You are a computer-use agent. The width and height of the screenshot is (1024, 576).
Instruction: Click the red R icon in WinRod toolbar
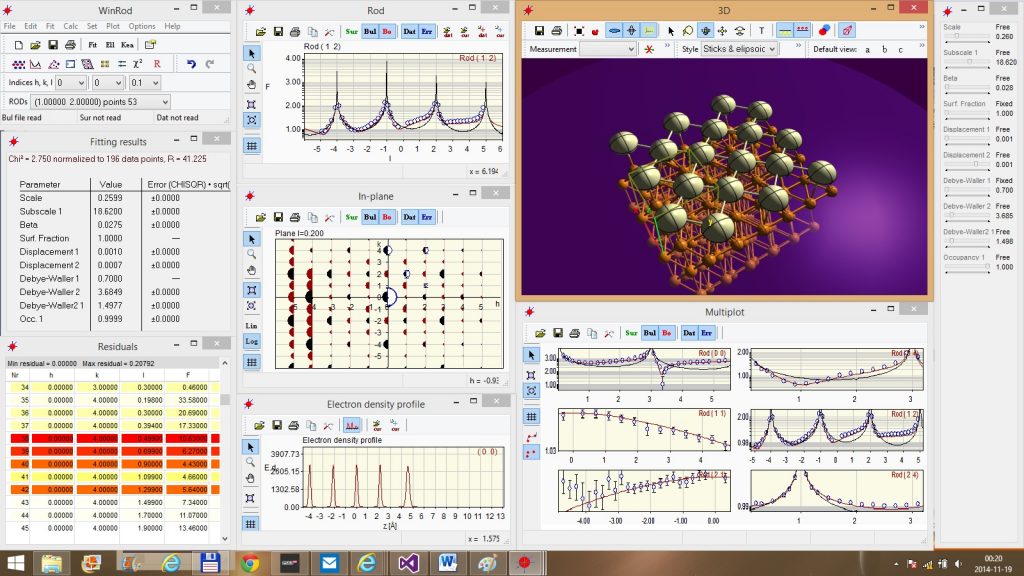[157, 64]
